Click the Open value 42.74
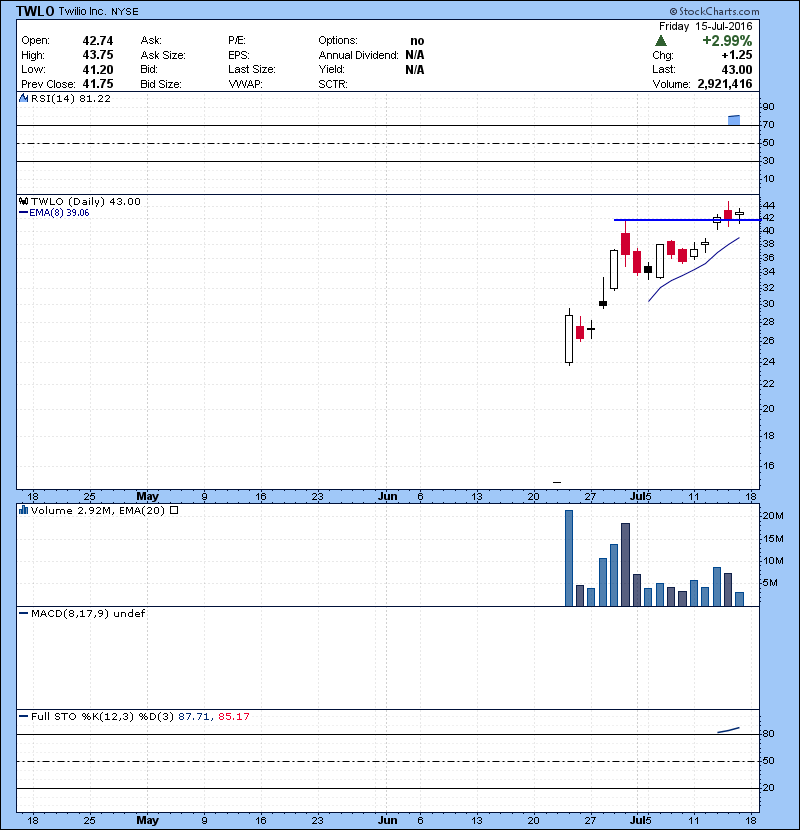Viewport: 800px width, 830px height. (x=98, y=41)
